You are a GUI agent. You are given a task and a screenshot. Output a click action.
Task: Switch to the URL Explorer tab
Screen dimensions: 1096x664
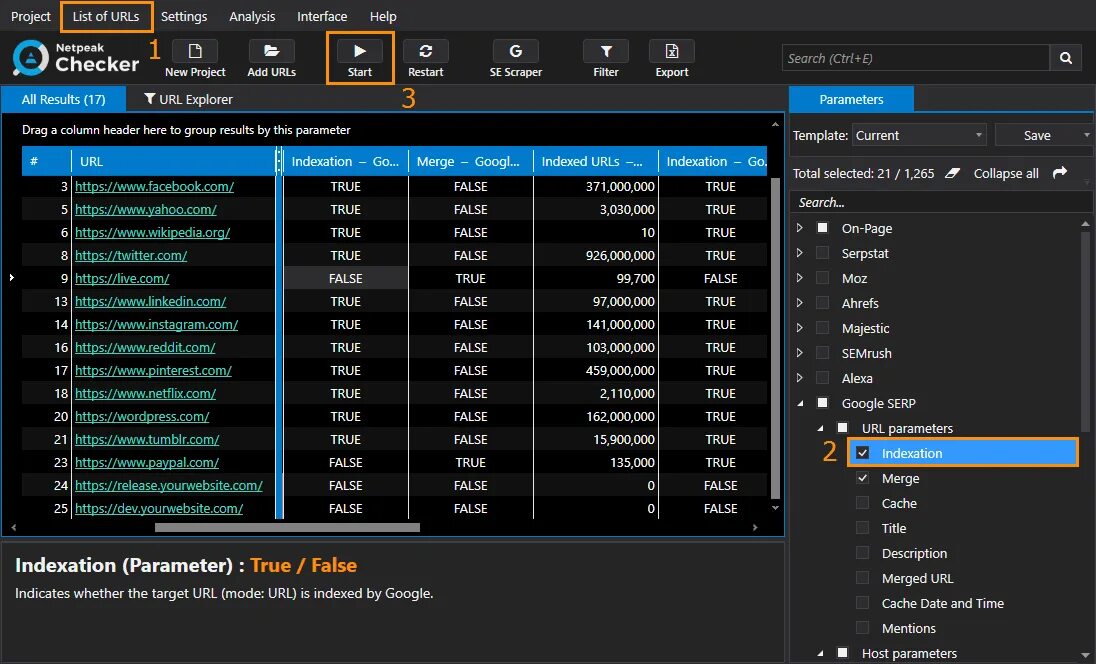(188, 99)
